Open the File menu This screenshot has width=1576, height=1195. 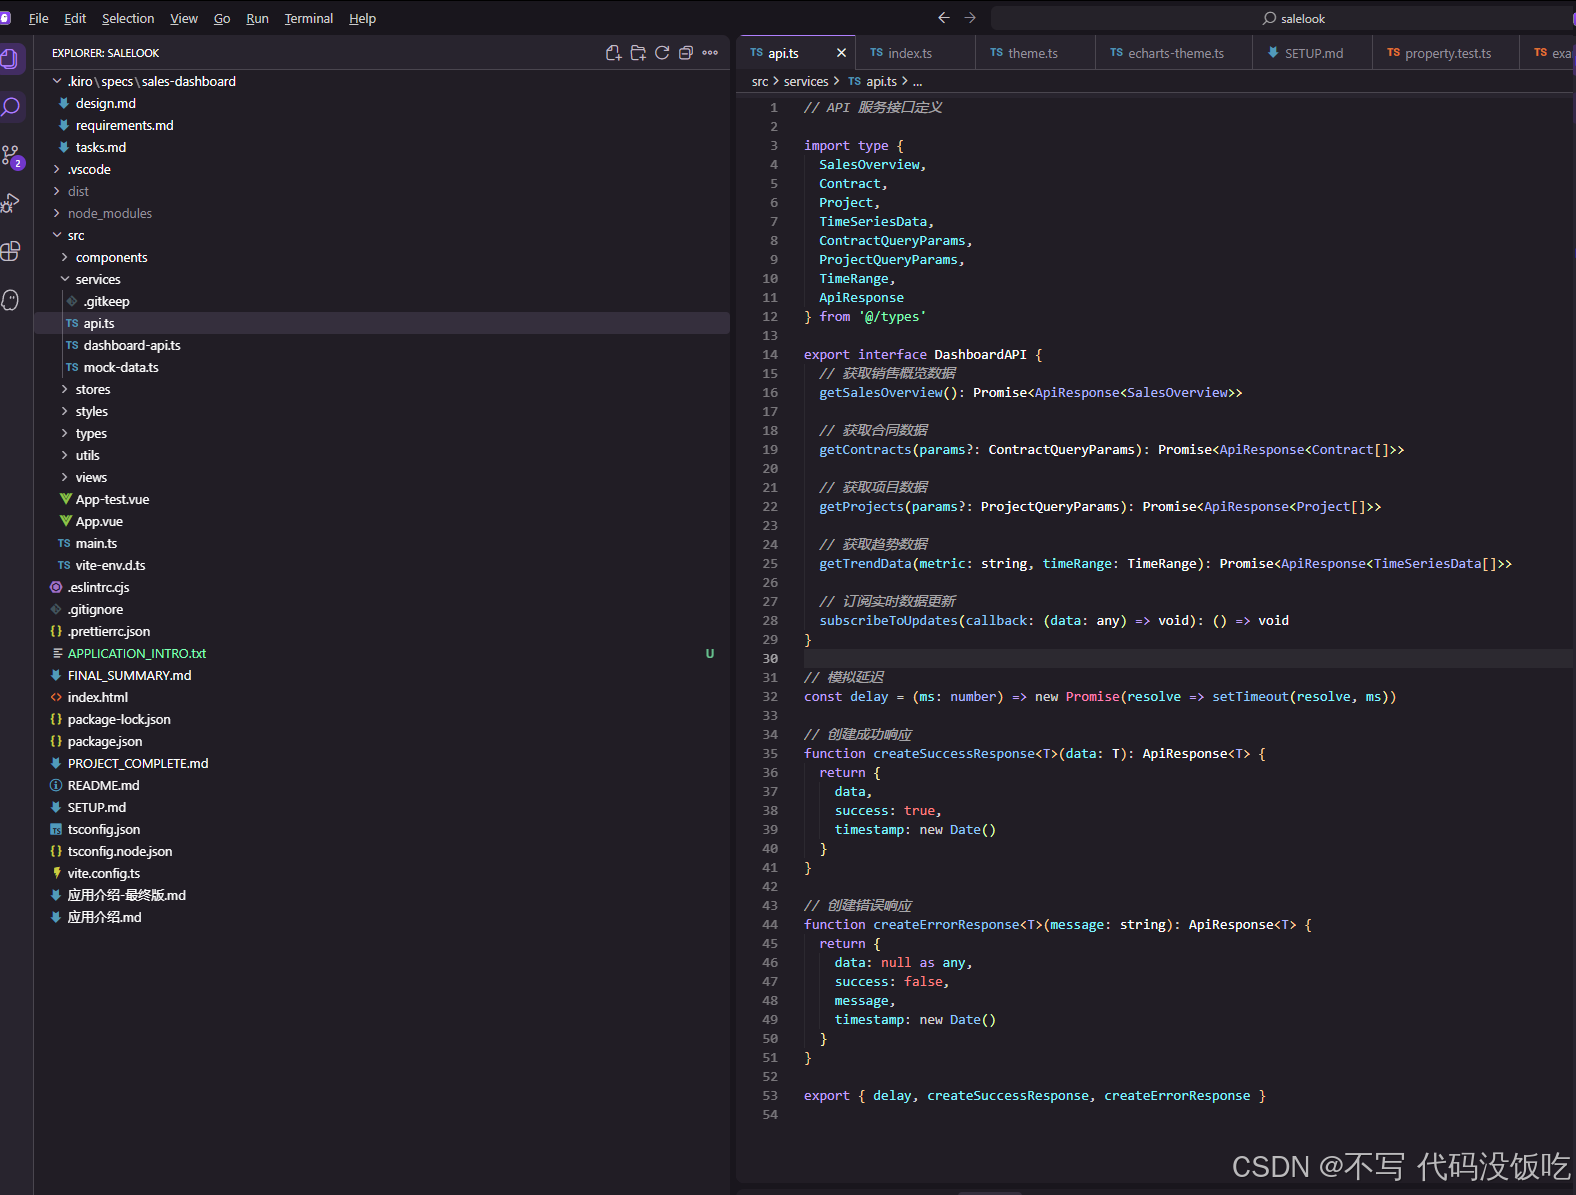39,18
